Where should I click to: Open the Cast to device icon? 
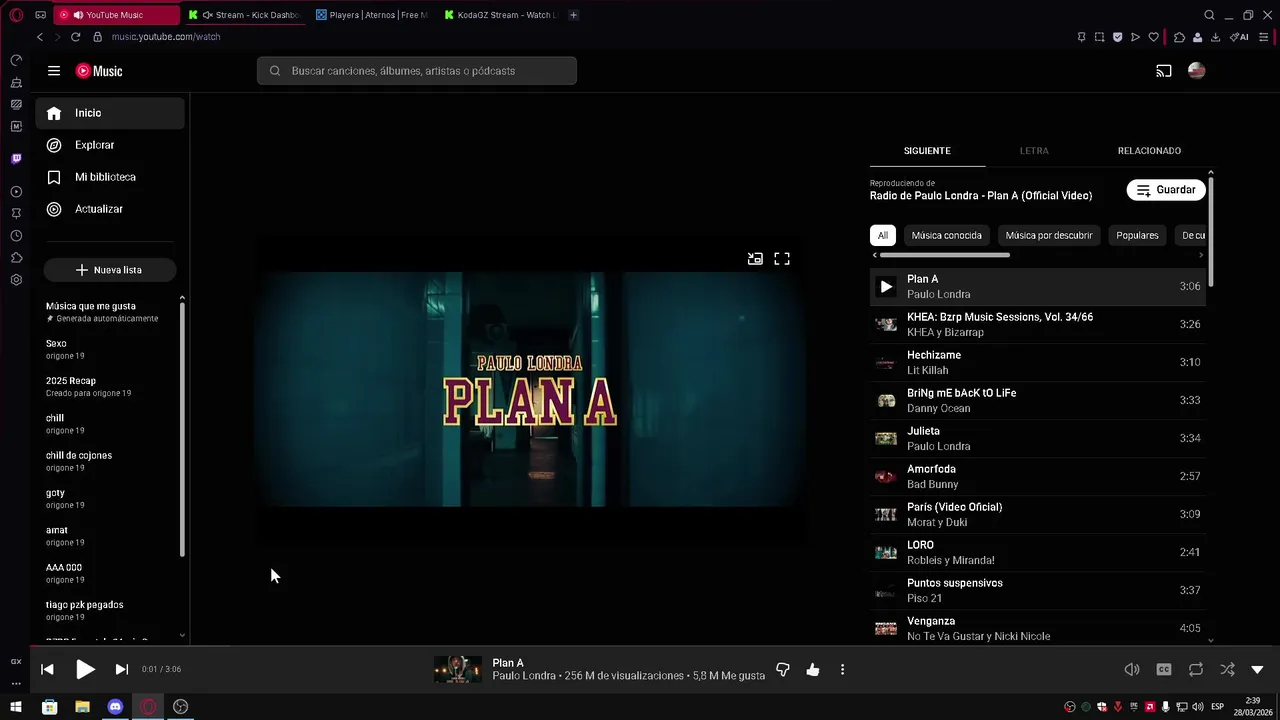(1164, 71)
